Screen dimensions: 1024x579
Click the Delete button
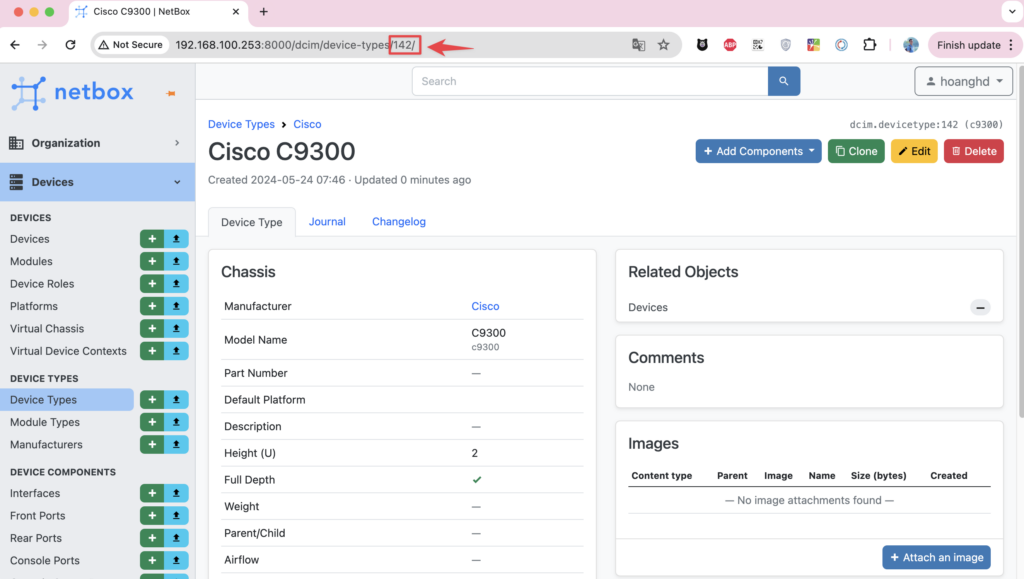click(x=974, y=151)
